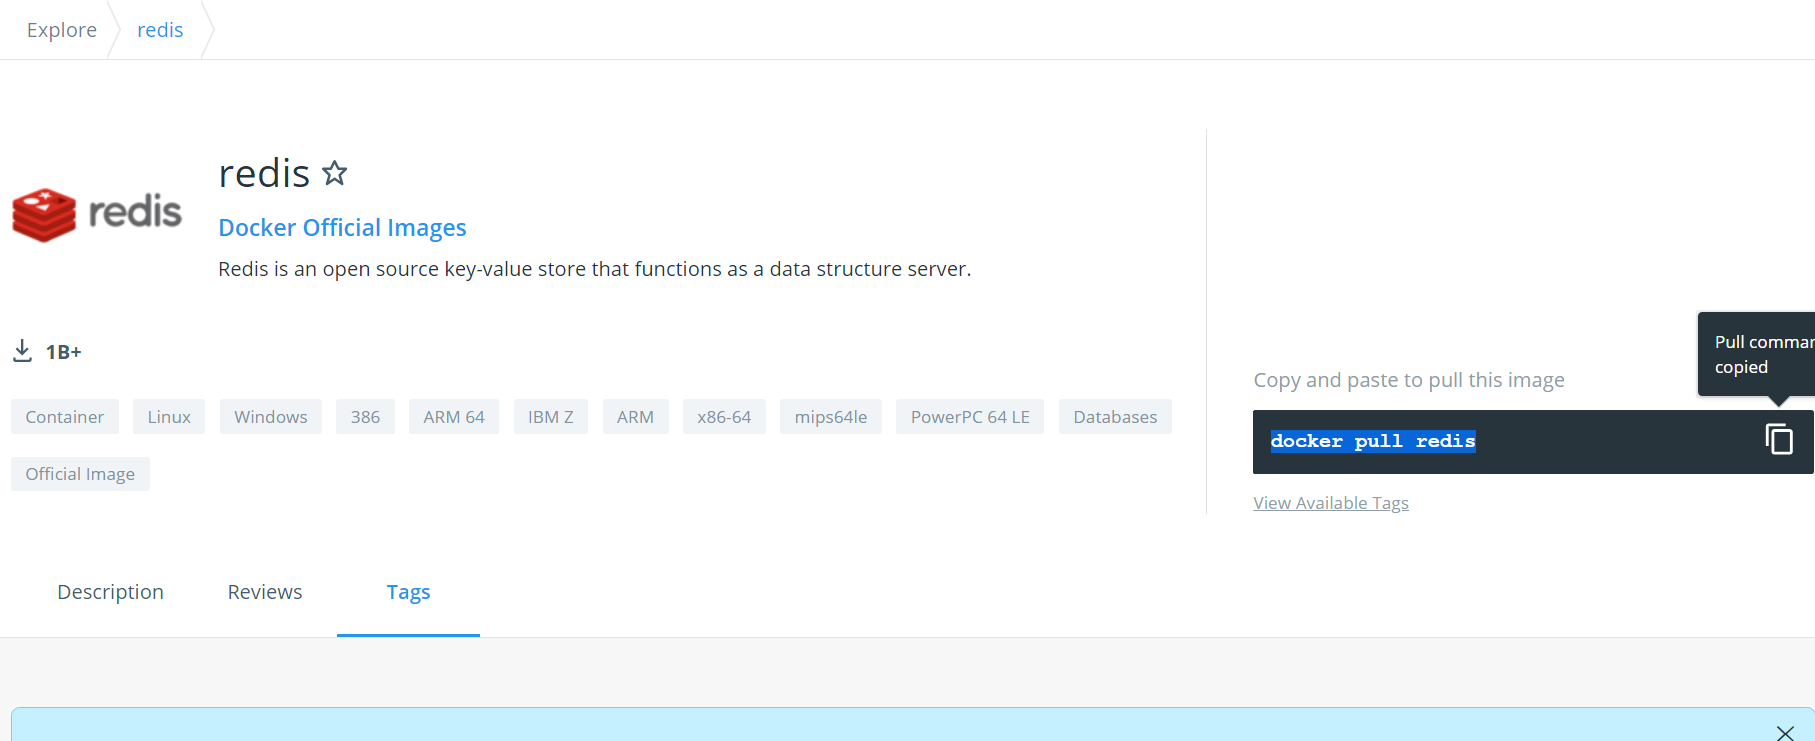Click the redis page title
This screenshot has width=1815, height=741.
coord(264,174)
